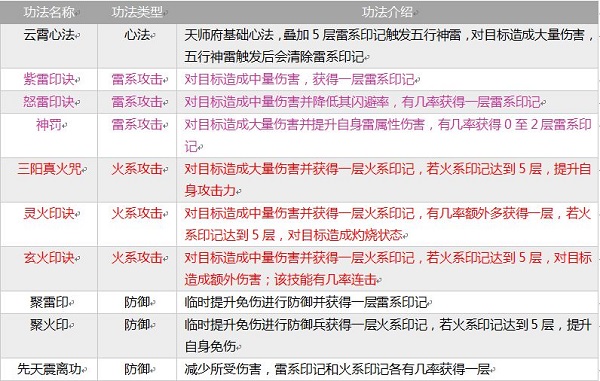Click 雷系攻击 type in 神罚 row
The height and width of the screenshot is (381, 600).
[x=137, y=124]
